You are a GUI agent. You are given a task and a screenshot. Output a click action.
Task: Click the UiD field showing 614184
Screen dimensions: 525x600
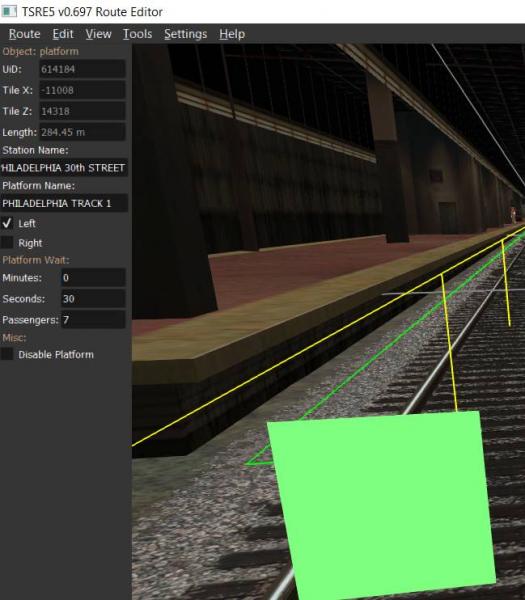coord(82,69)
